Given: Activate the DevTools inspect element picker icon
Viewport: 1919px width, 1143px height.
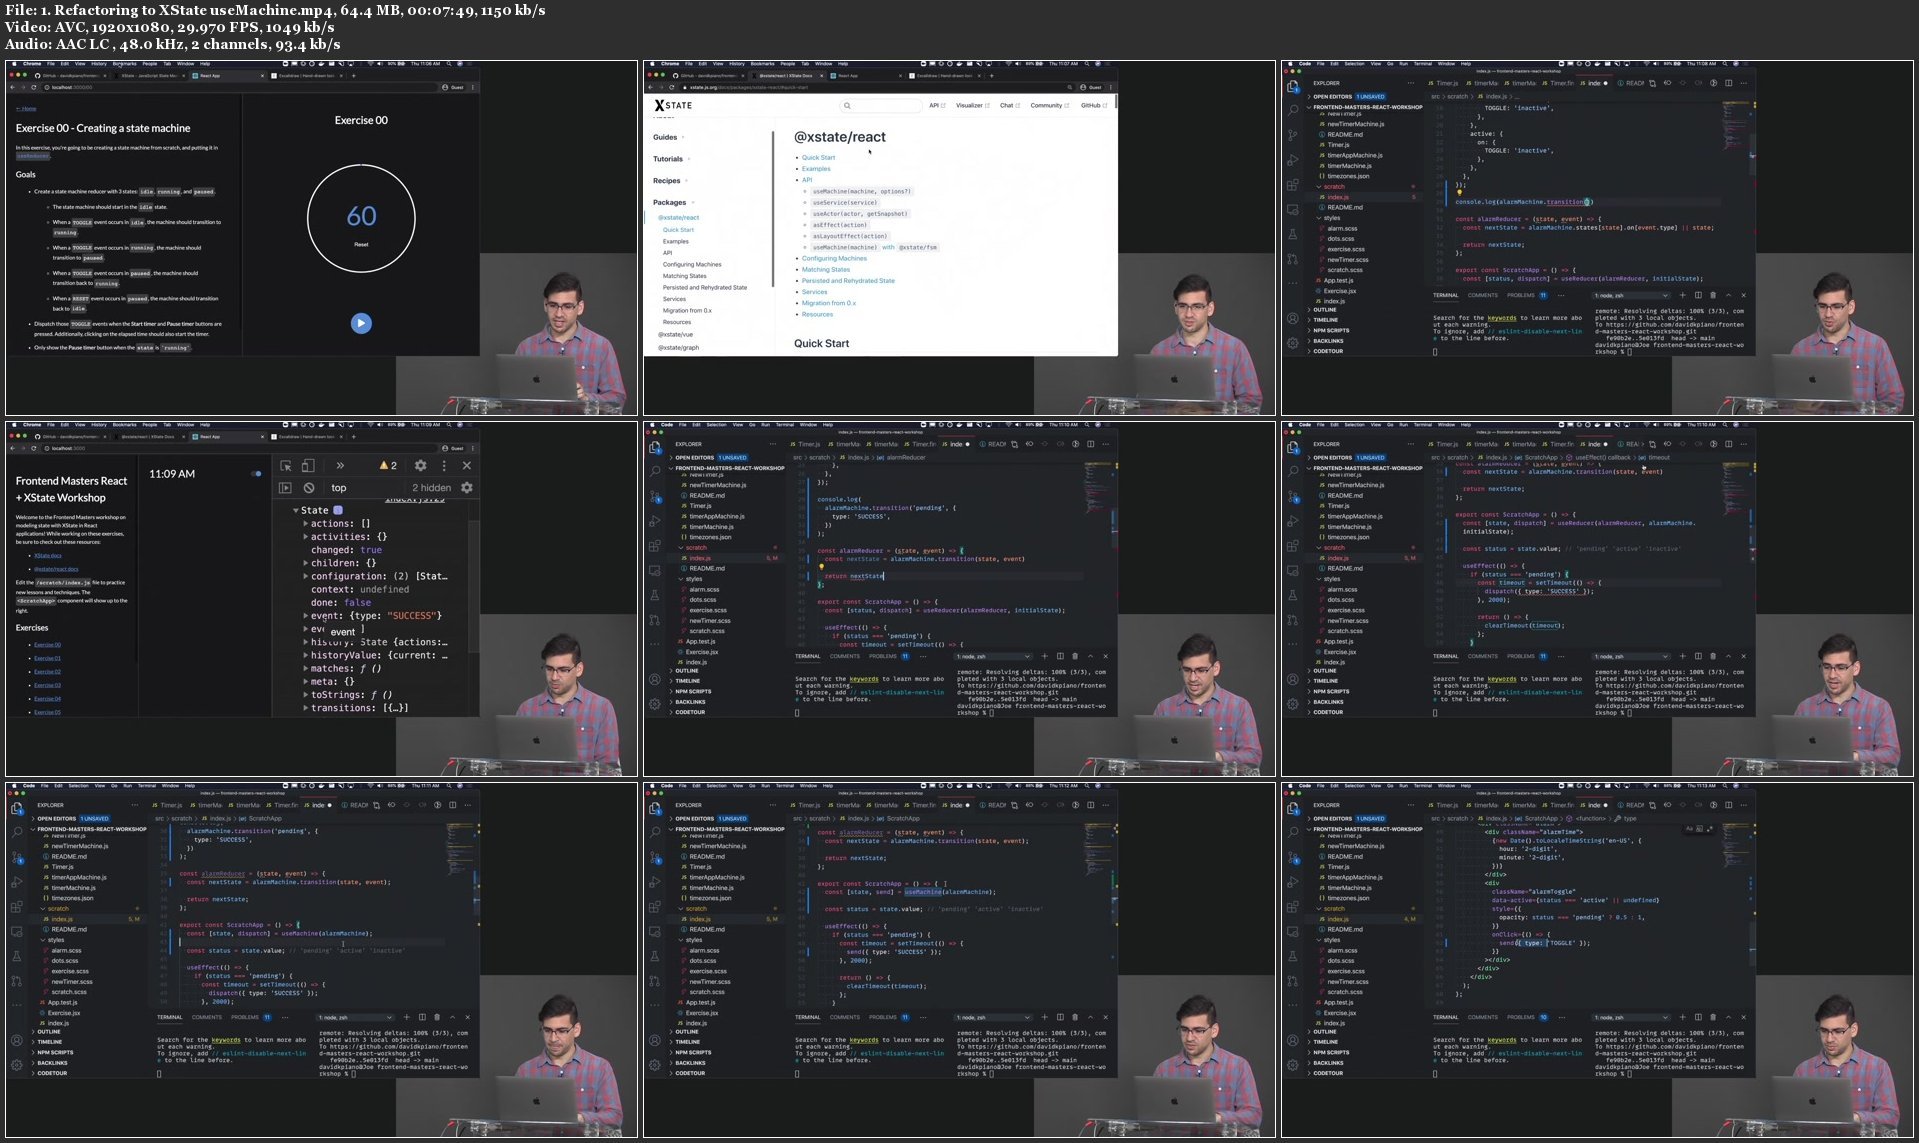Looking at the screenshot, I should [286, 466].
